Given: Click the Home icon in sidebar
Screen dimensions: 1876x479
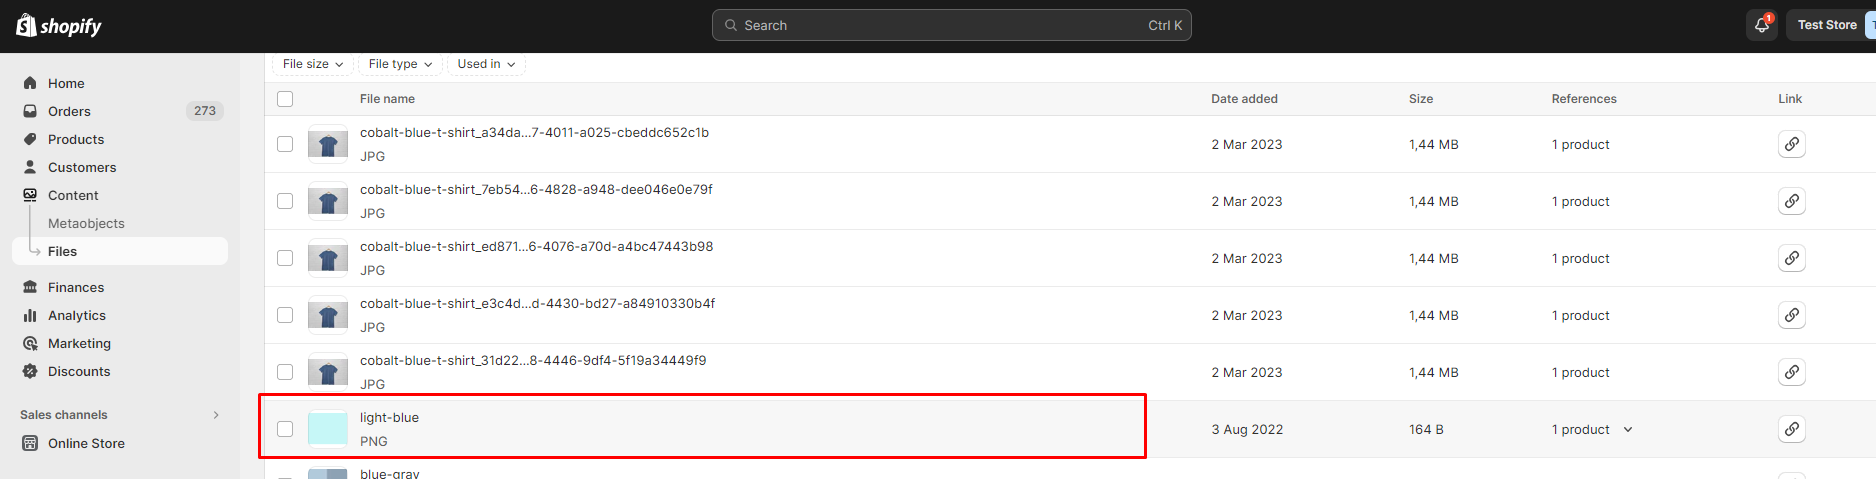Looking at the screenshot, I should [x=30, y=83].
